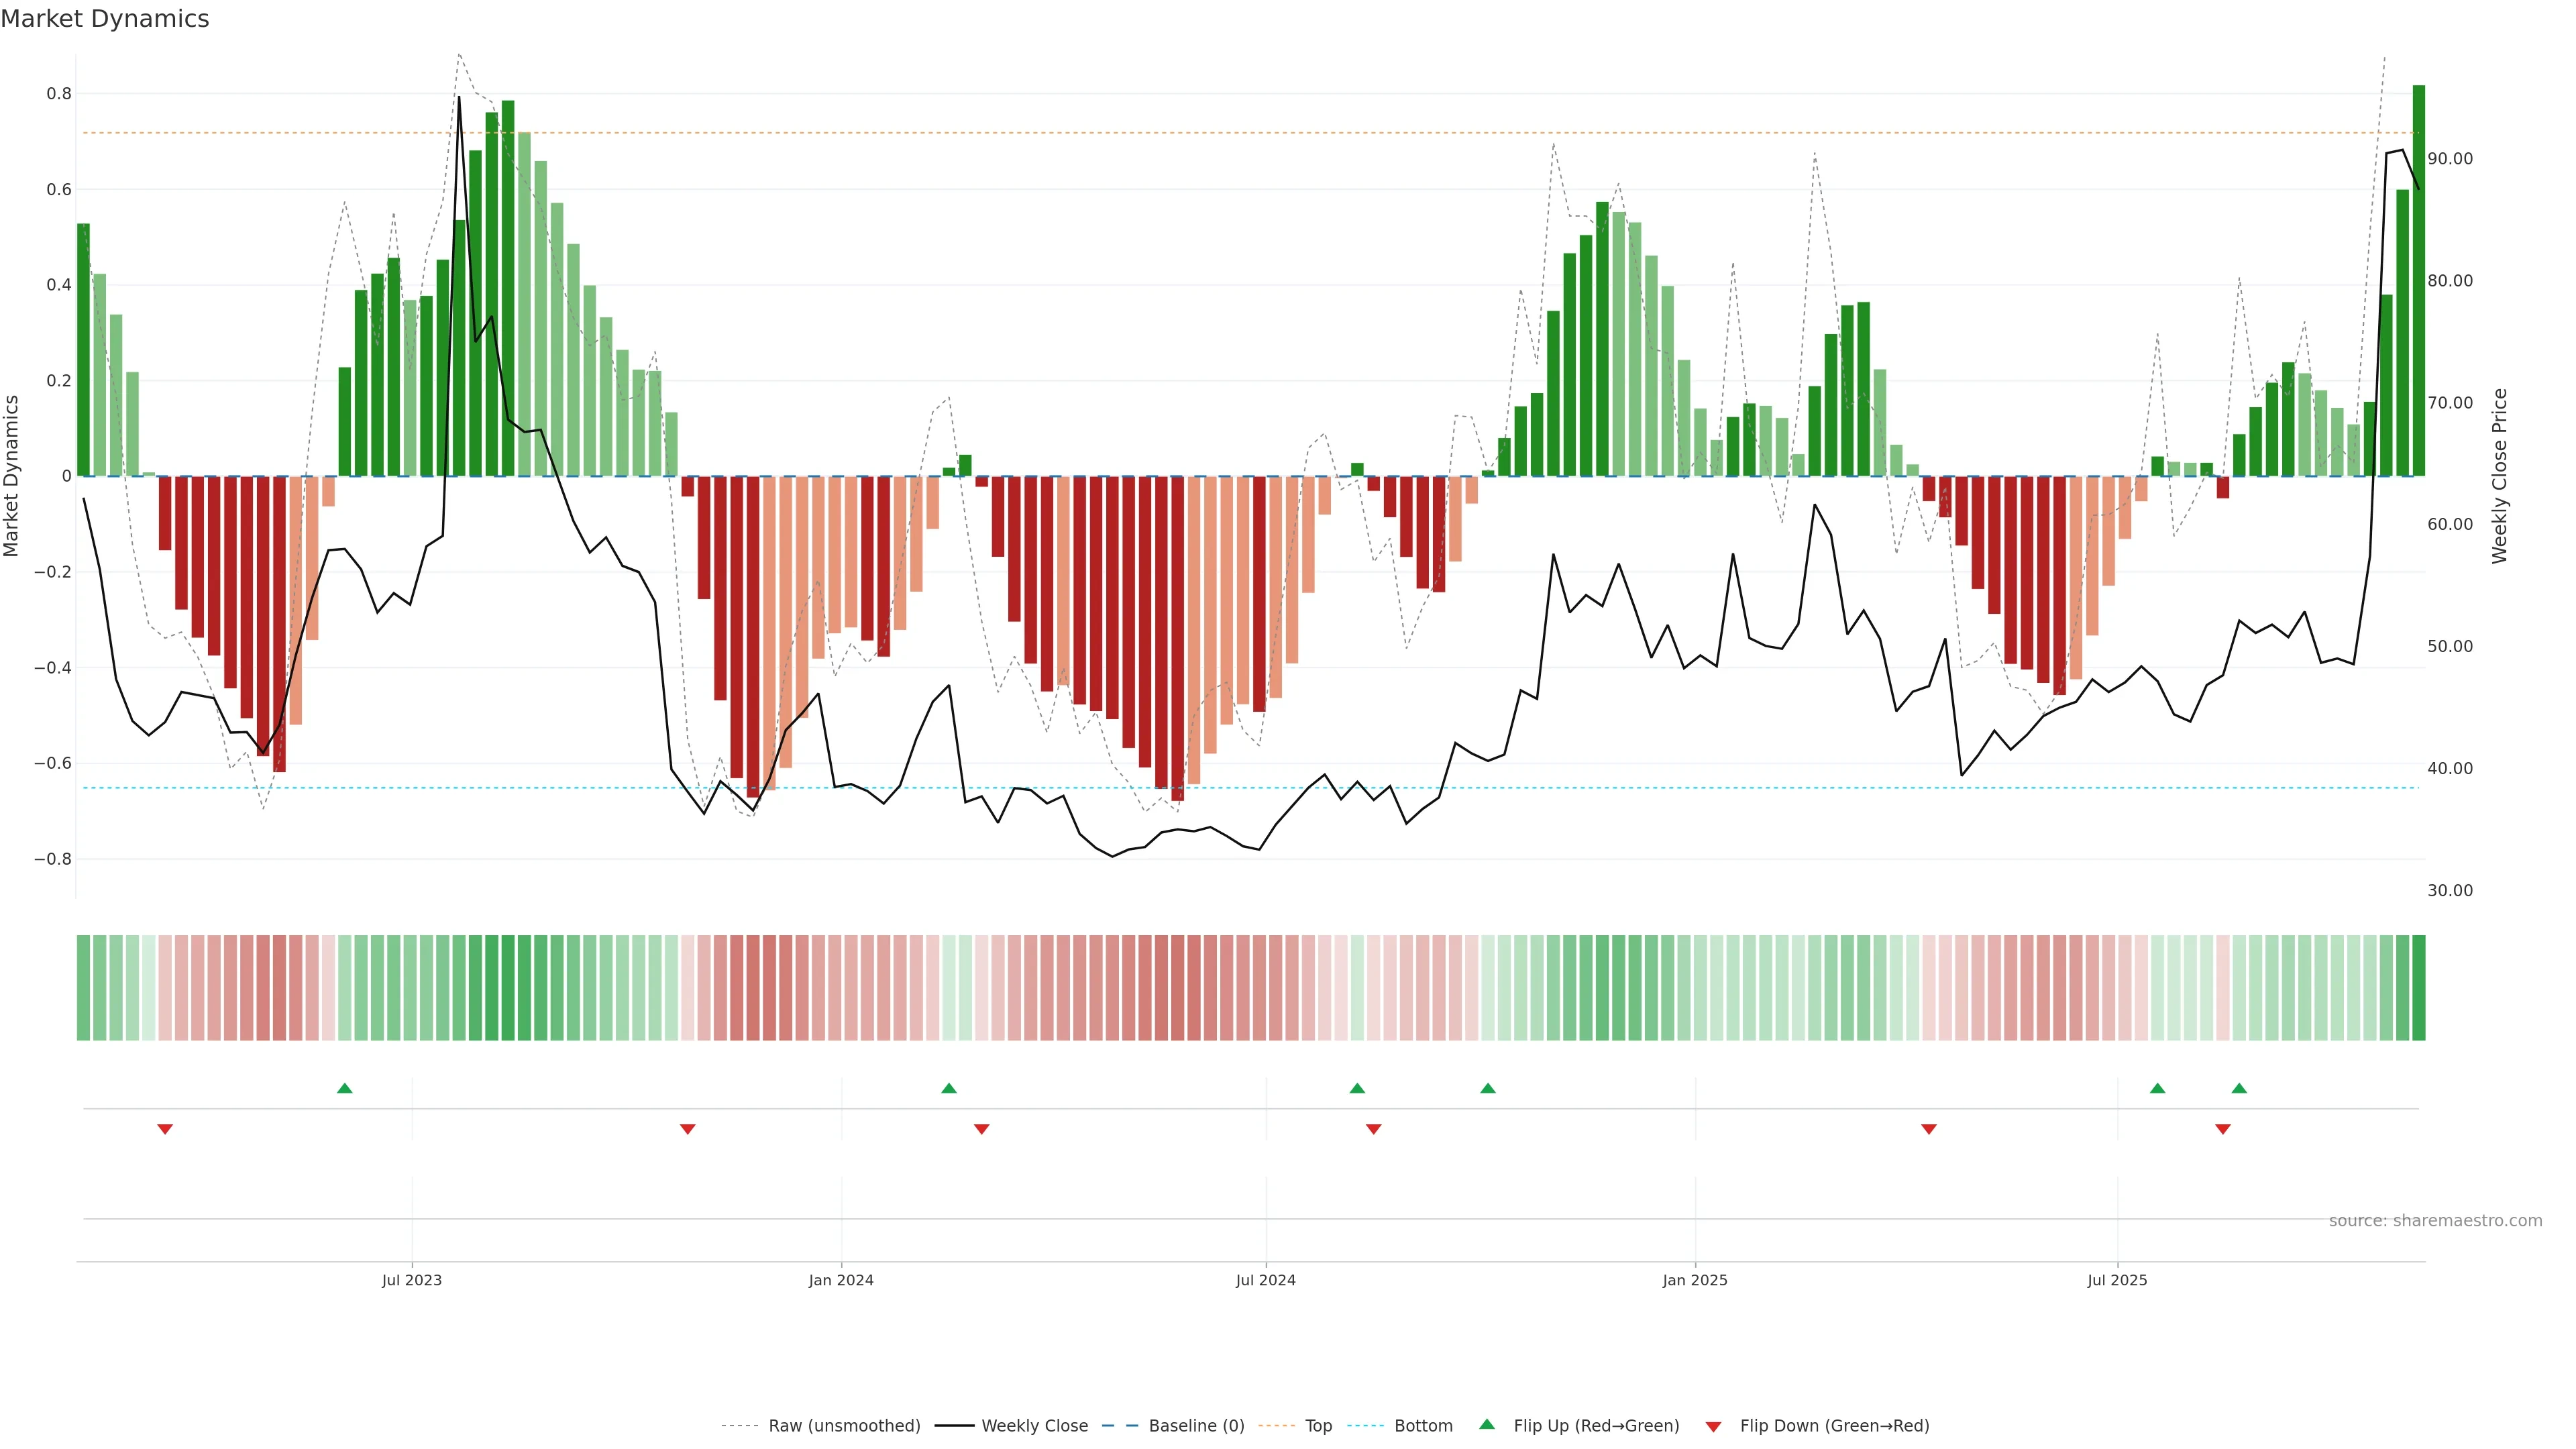Click the leftmost red flip-down triangle marker

(165, 1129)
